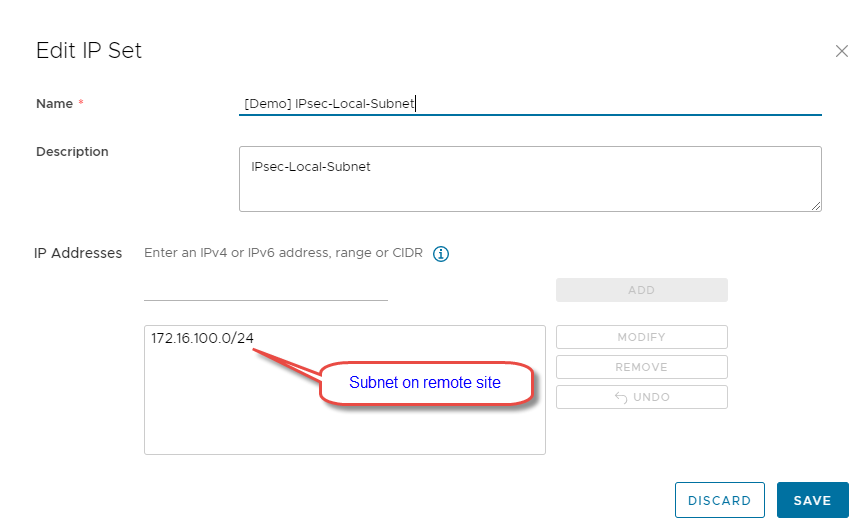Click the REMOVE button

[x=641, y=367]
